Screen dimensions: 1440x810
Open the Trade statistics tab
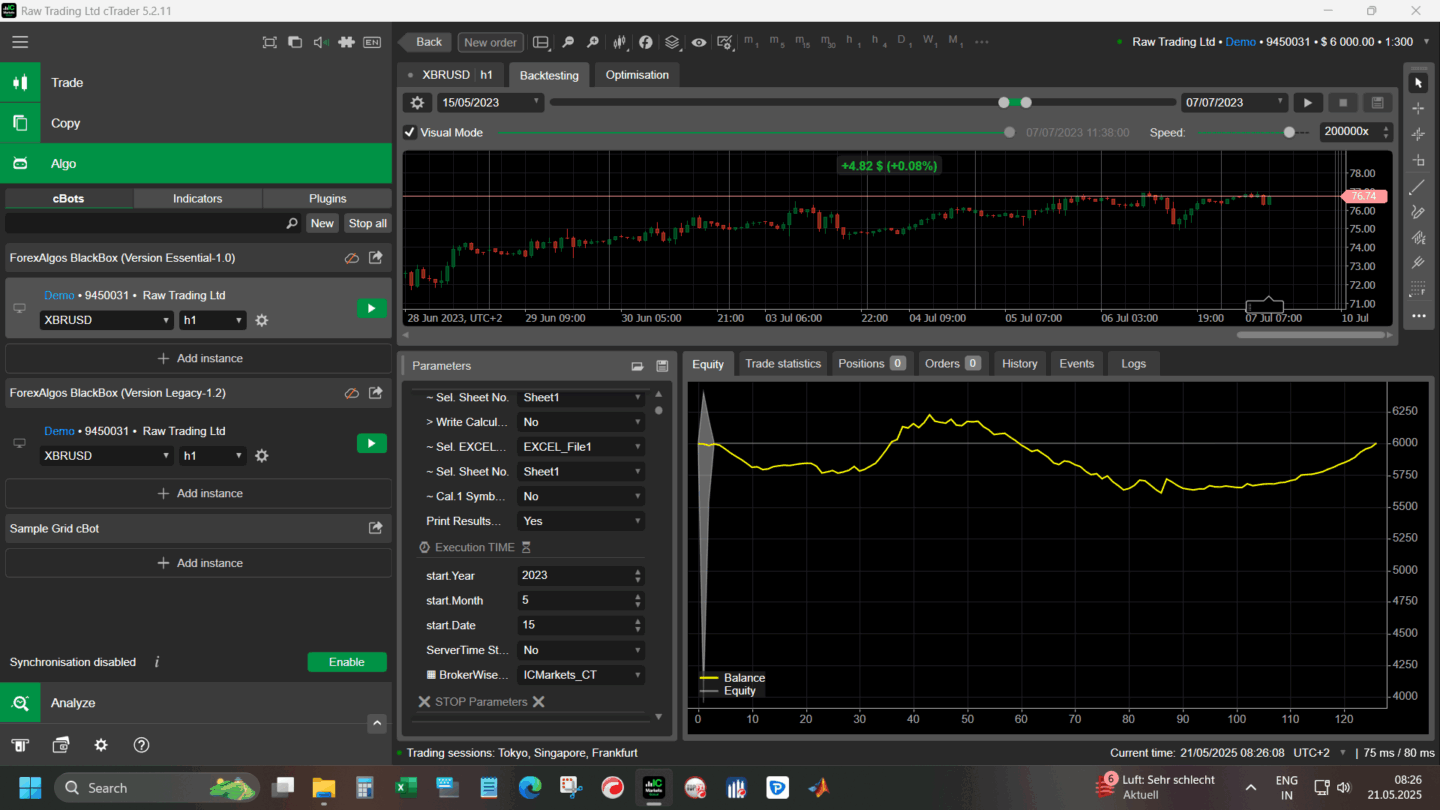[x=782, y=364]
